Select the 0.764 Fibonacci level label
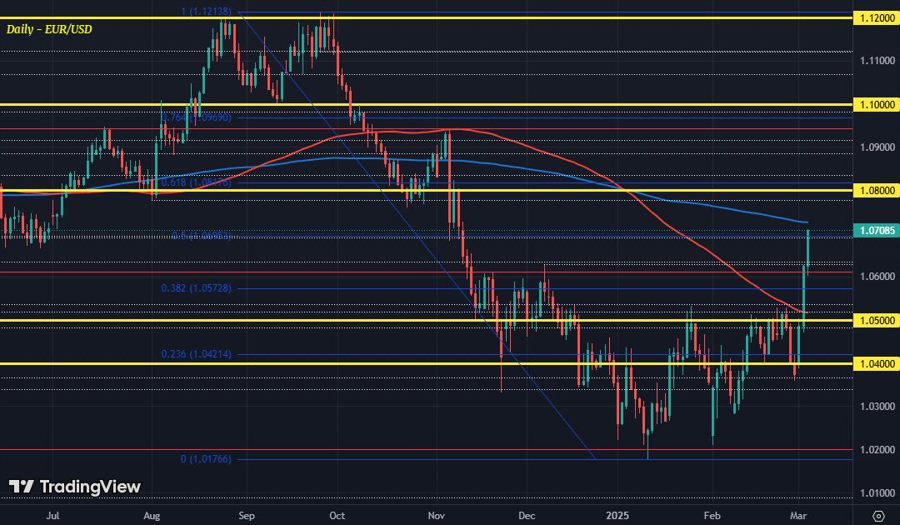Viewport: 900px width, 525px height. (196, 118)
